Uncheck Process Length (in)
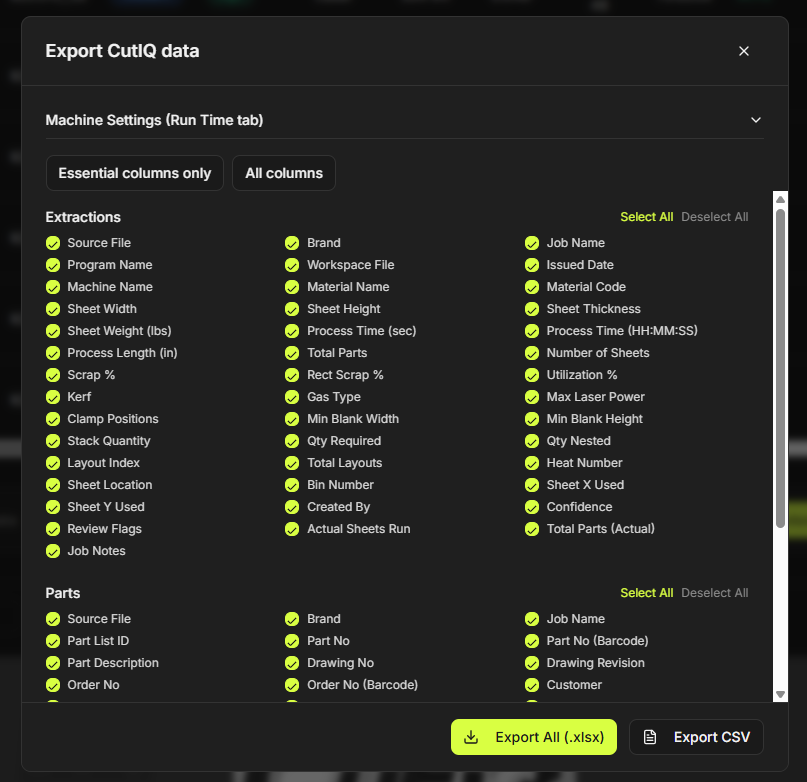 point(53,353)
